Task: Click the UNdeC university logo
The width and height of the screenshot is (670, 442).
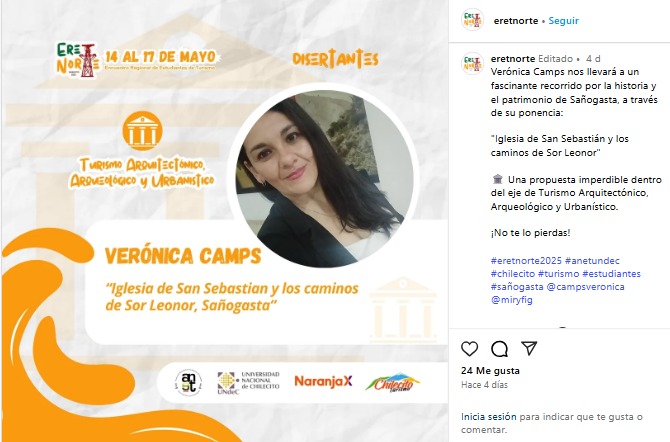Action: click(x=248, y=382)
